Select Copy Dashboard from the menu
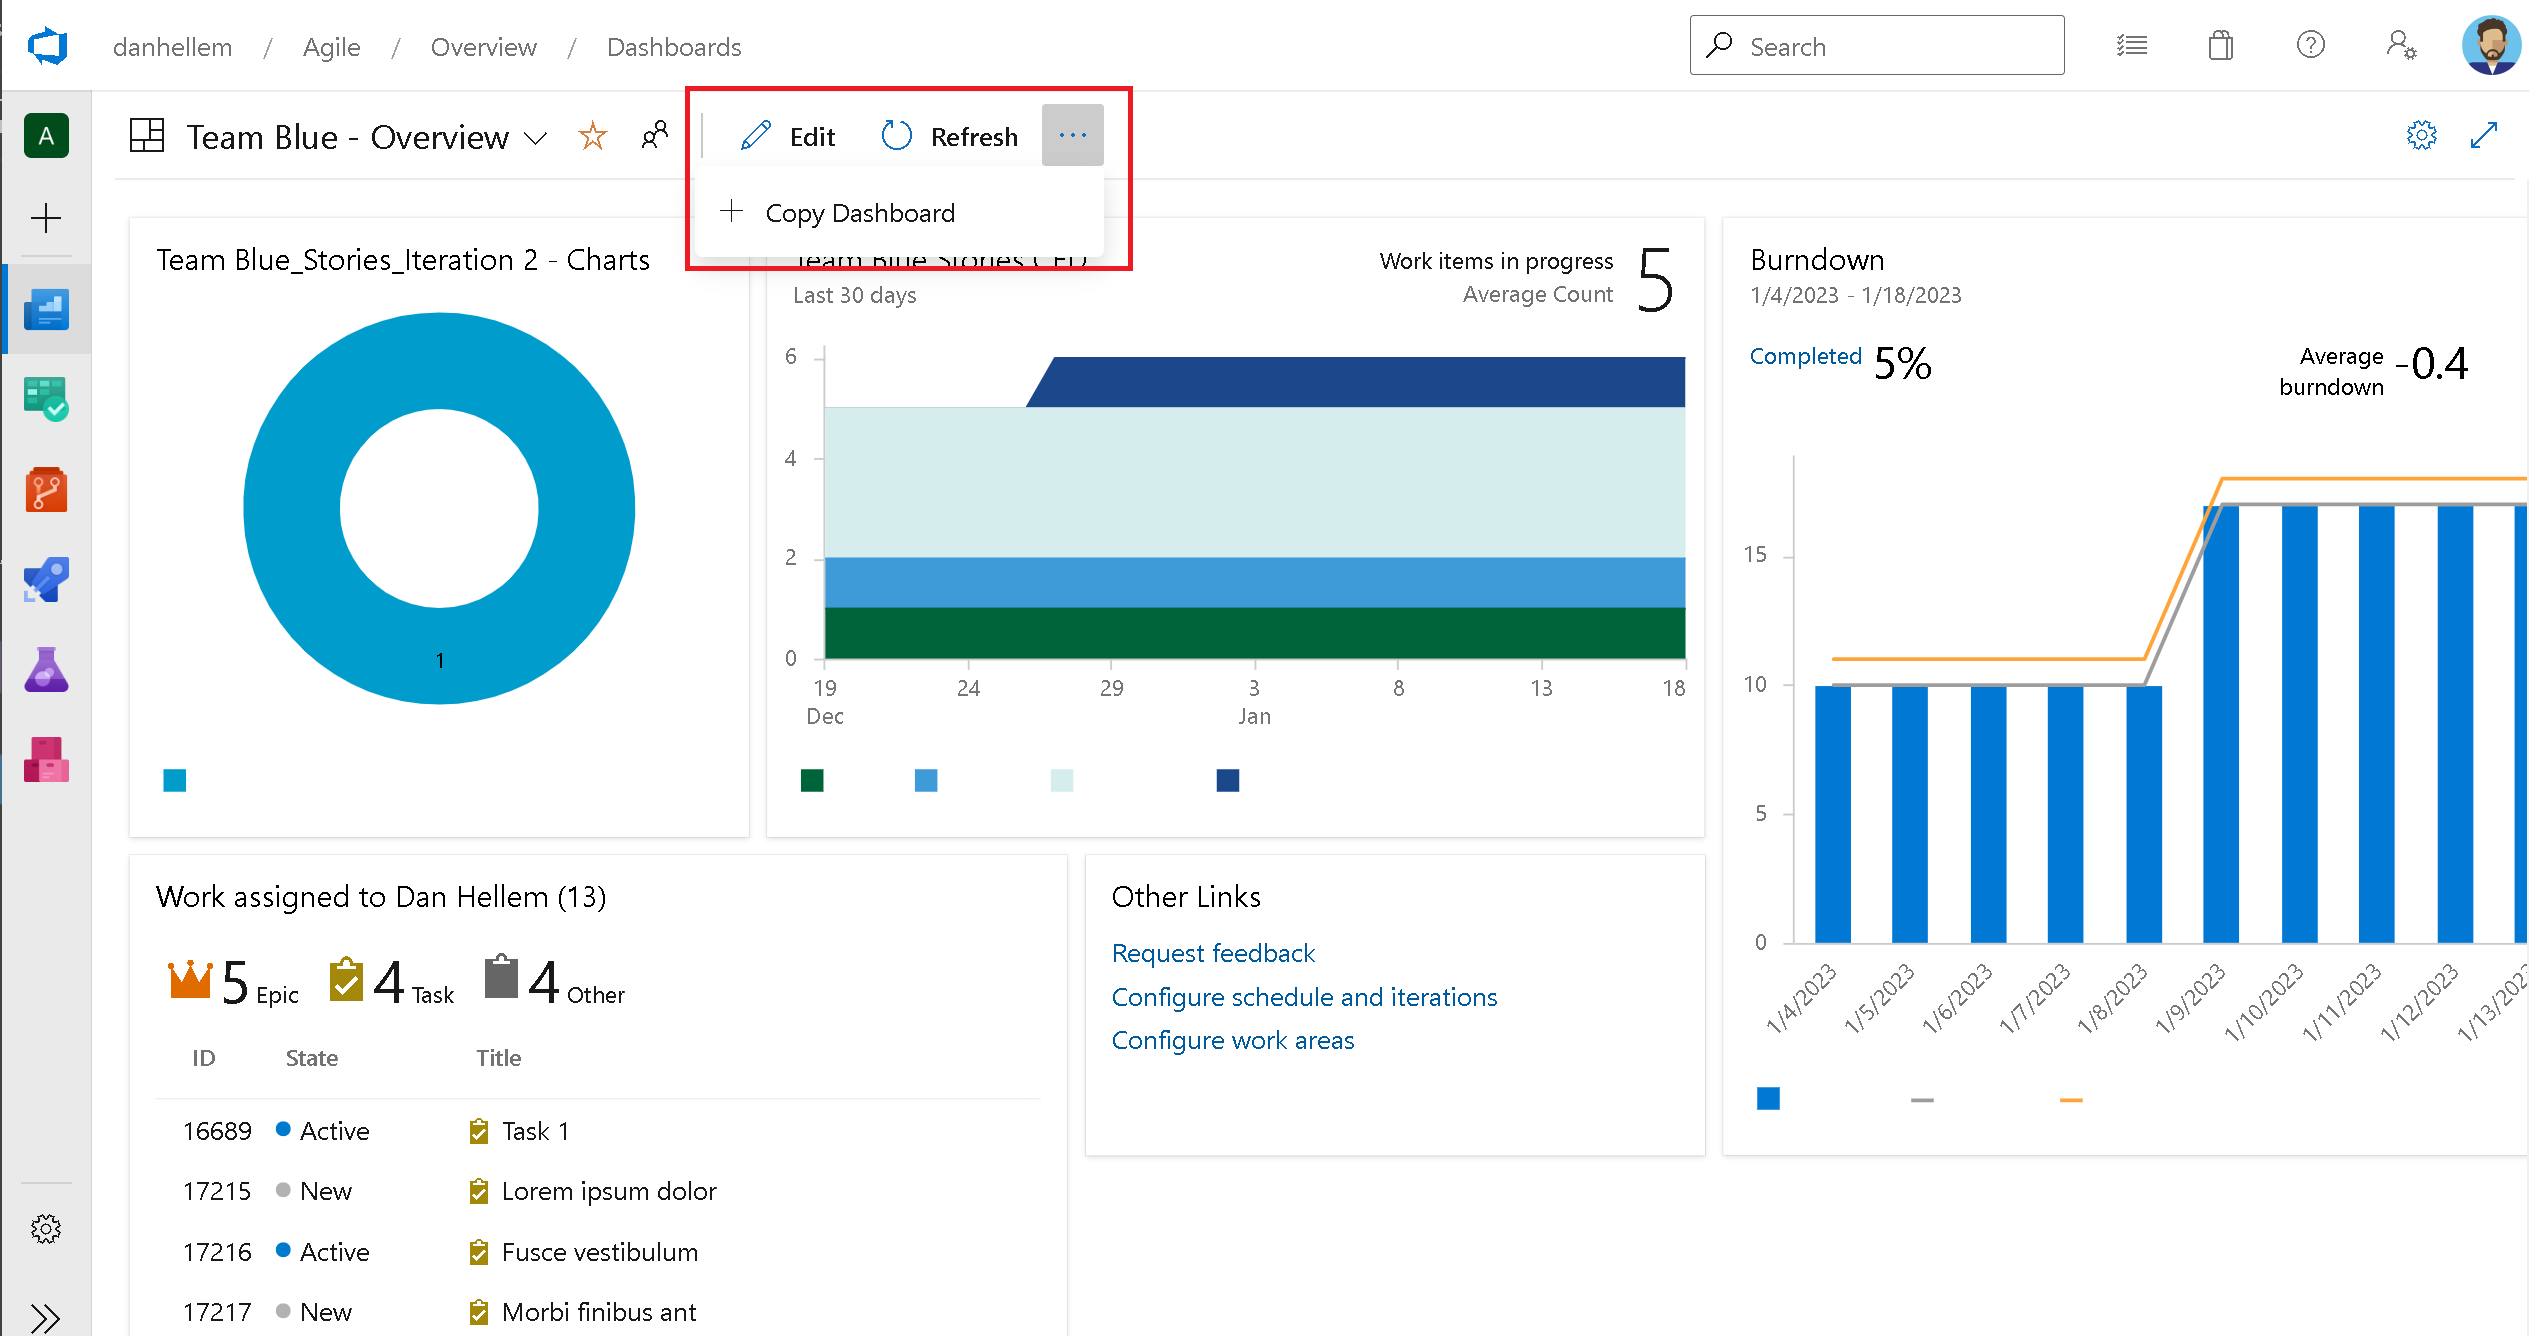 [x=861, y=212]
